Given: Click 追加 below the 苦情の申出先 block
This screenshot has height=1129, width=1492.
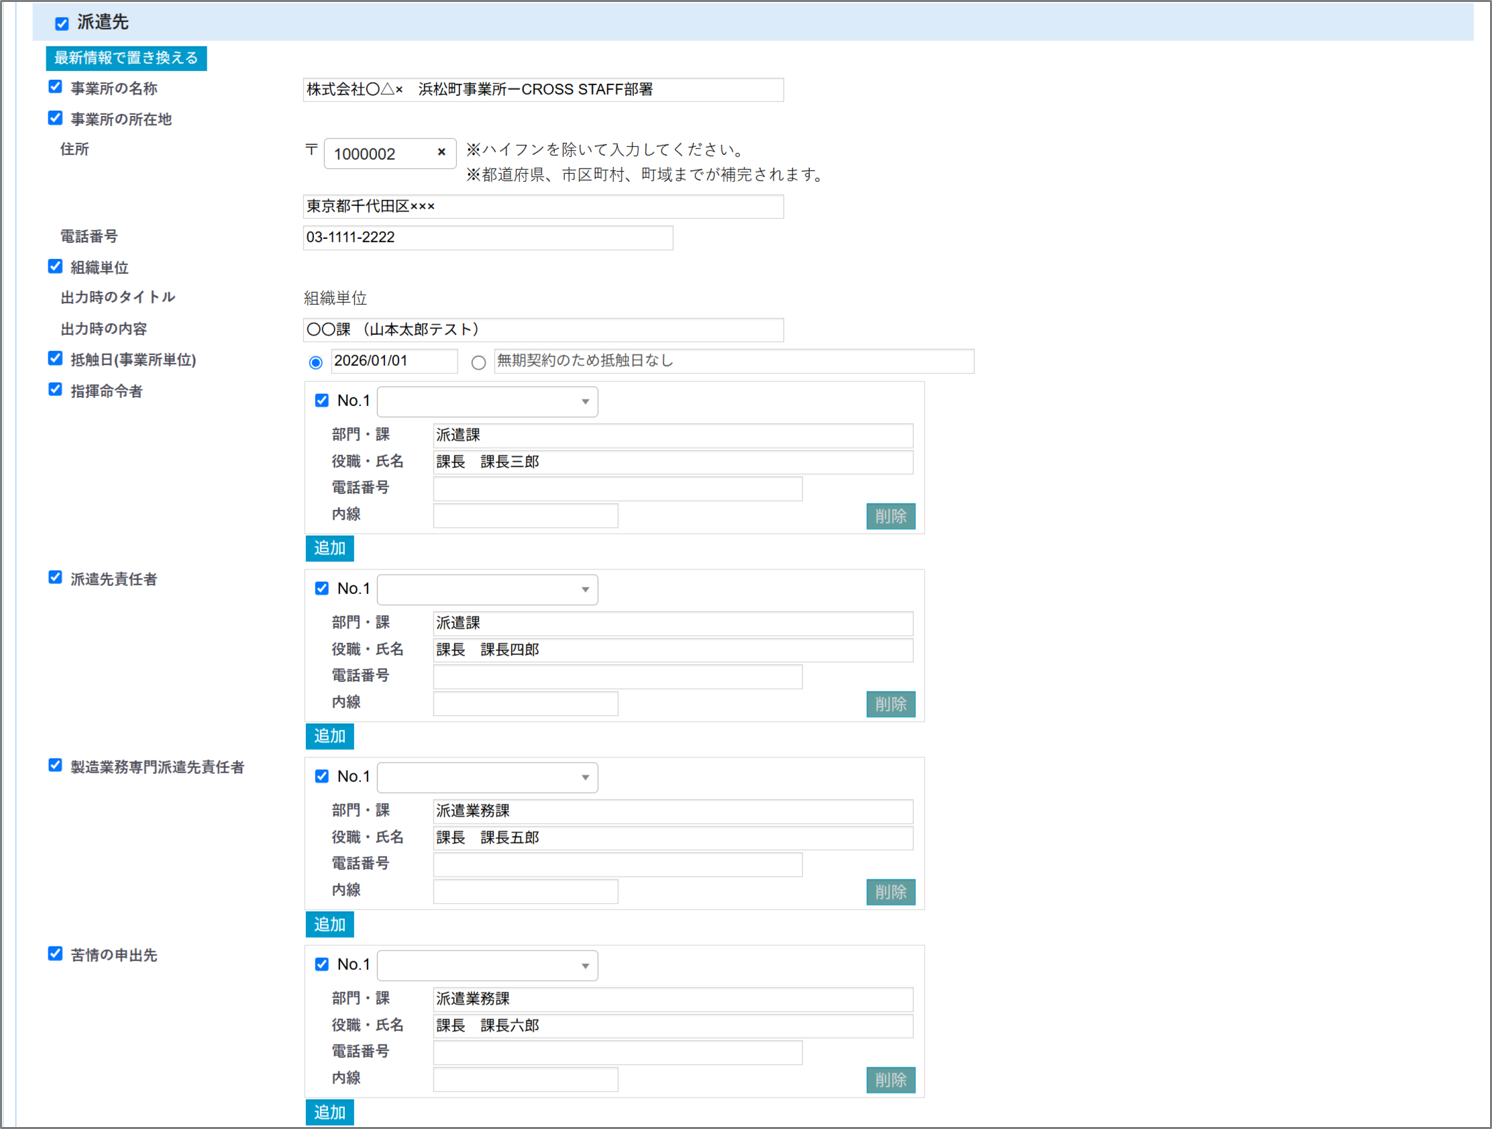Looking at the screenshot, I should [x=329, y=1112].
